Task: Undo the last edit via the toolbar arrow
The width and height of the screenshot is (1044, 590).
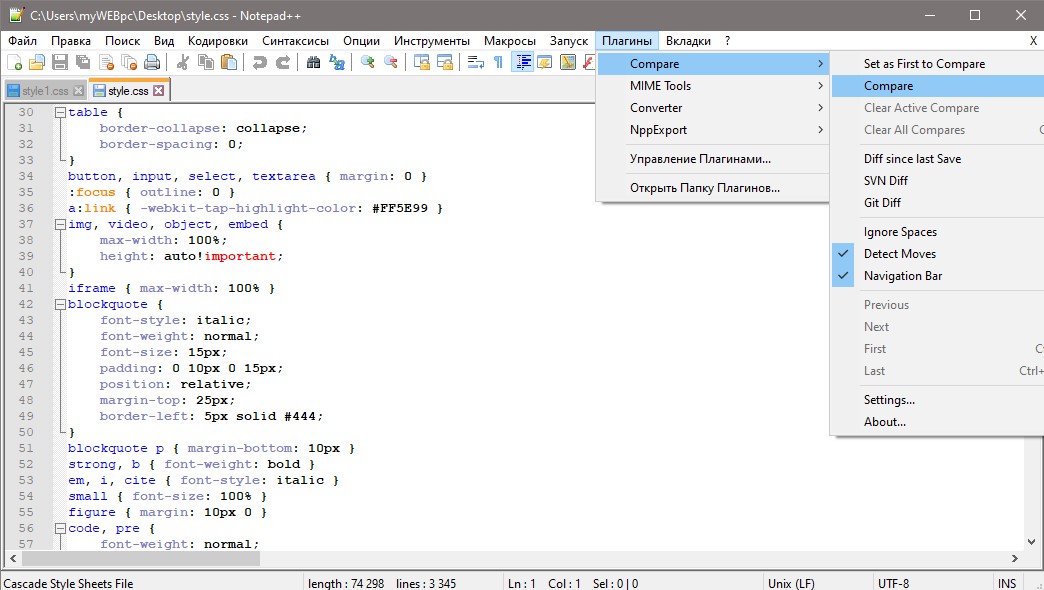Action: [259, 63]
